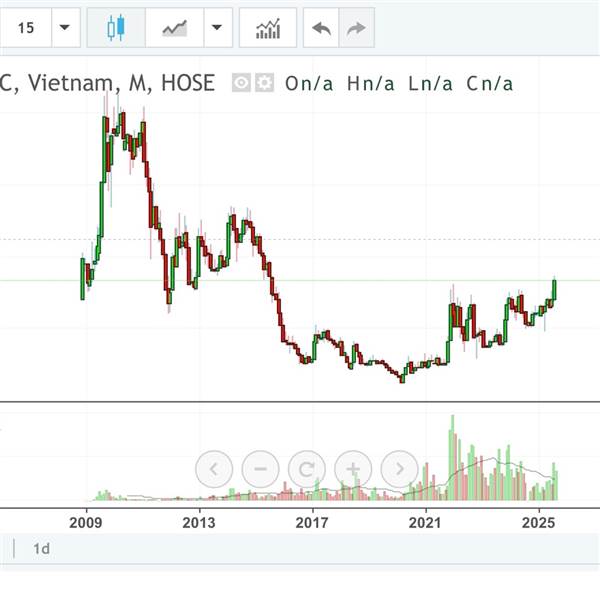The width and height of the screenshot is (600, 600).
Task: Click the 2021 time axis label
Action: (425, 522)
